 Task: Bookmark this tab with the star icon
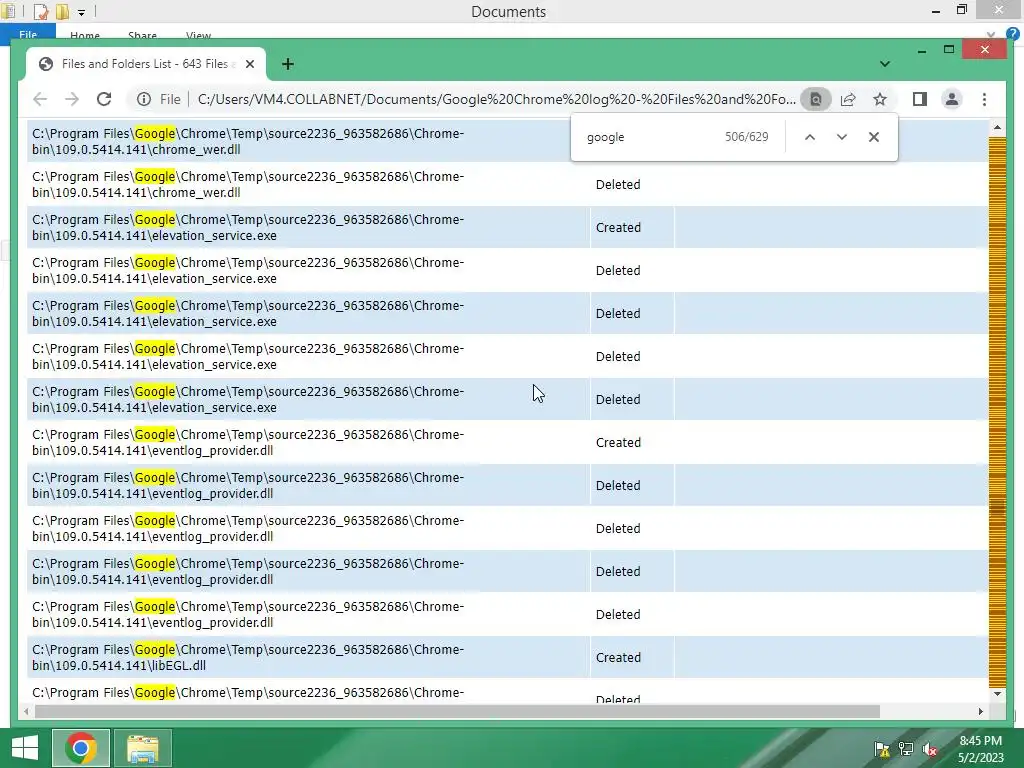[x=880, y=99]
